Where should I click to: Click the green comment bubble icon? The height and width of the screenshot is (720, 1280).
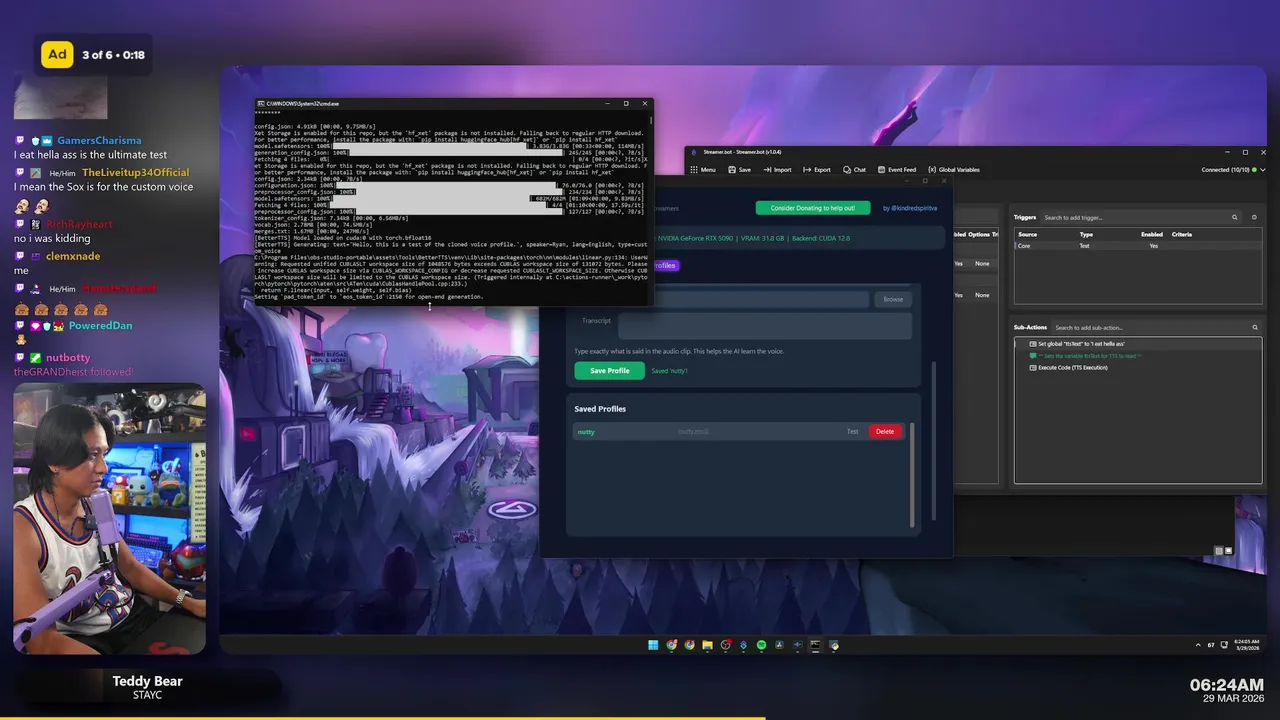pos(1033,355)
